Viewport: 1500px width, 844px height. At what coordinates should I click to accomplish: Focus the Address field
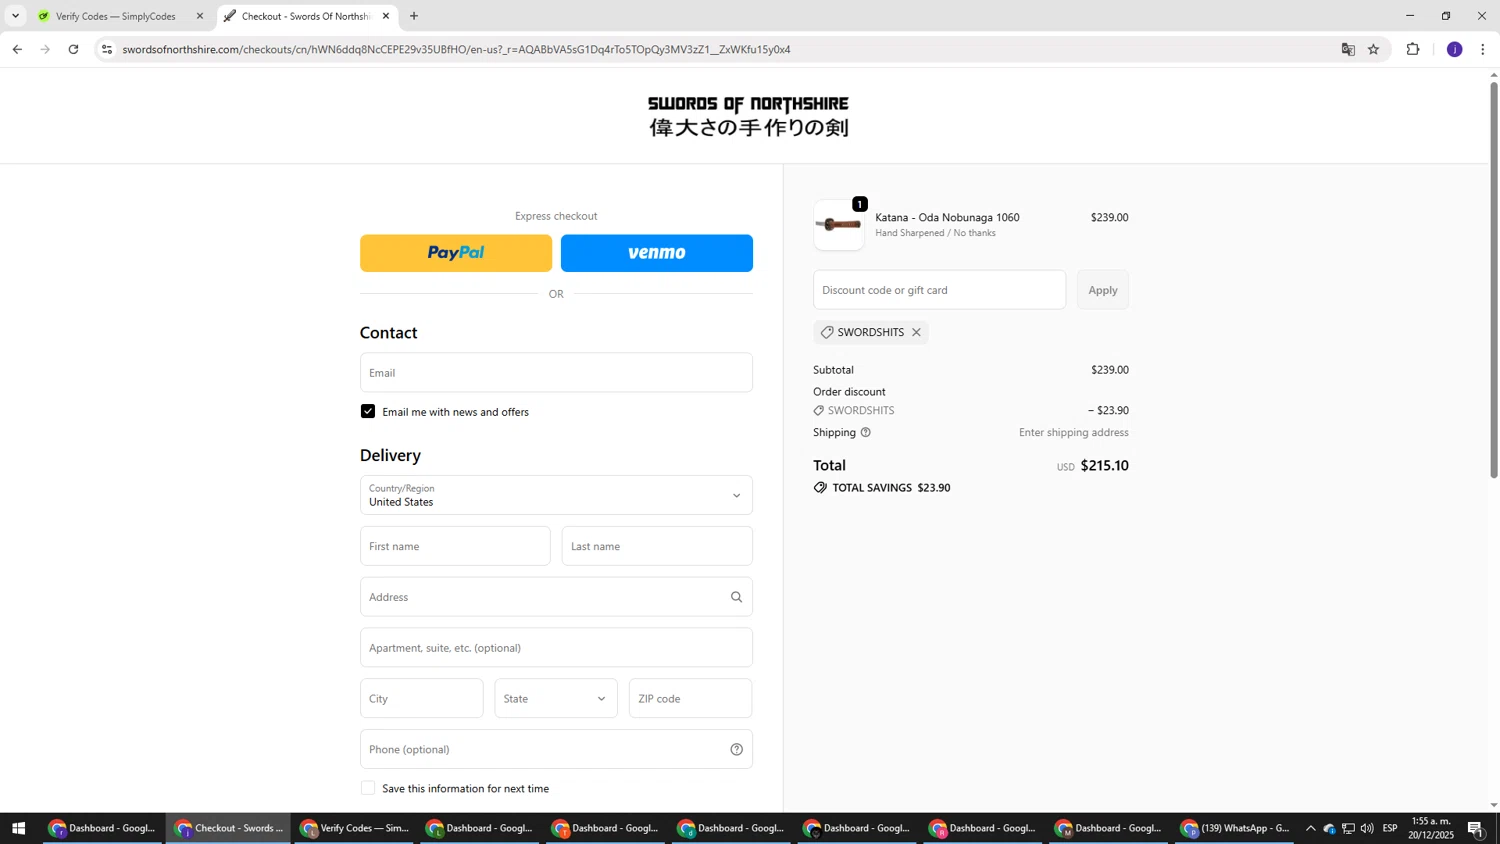556,597
